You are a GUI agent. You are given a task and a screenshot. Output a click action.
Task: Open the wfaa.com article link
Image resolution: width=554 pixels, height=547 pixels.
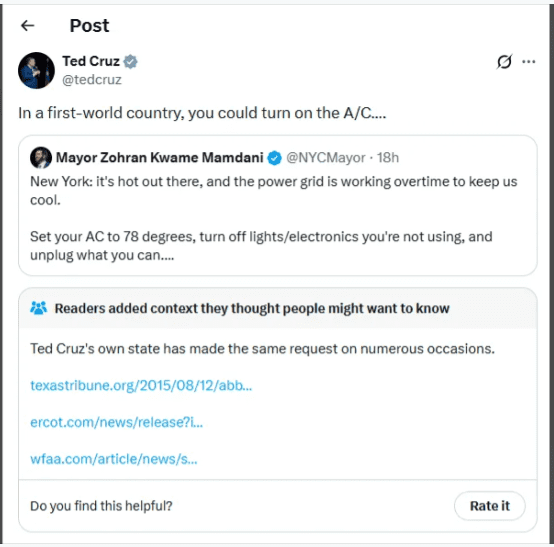114,459
